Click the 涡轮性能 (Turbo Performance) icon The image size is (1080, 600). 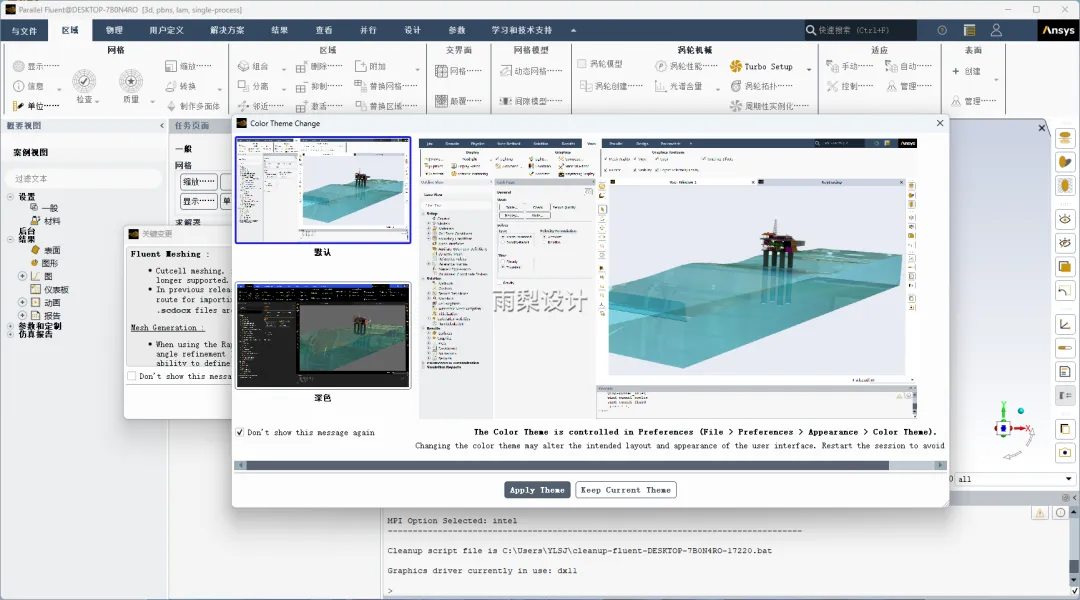tap(661, 66)
